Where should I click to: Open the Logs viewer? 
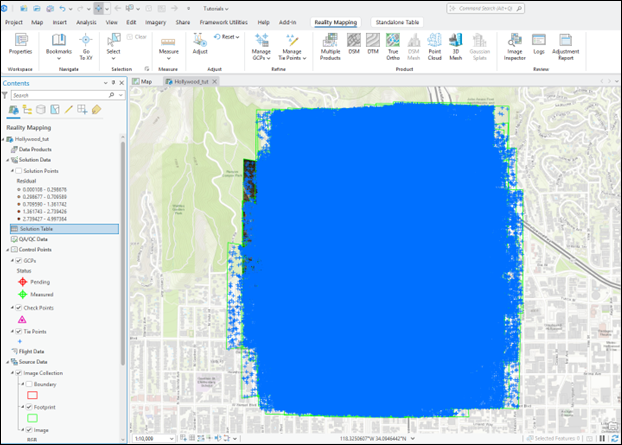coord(539,44)
